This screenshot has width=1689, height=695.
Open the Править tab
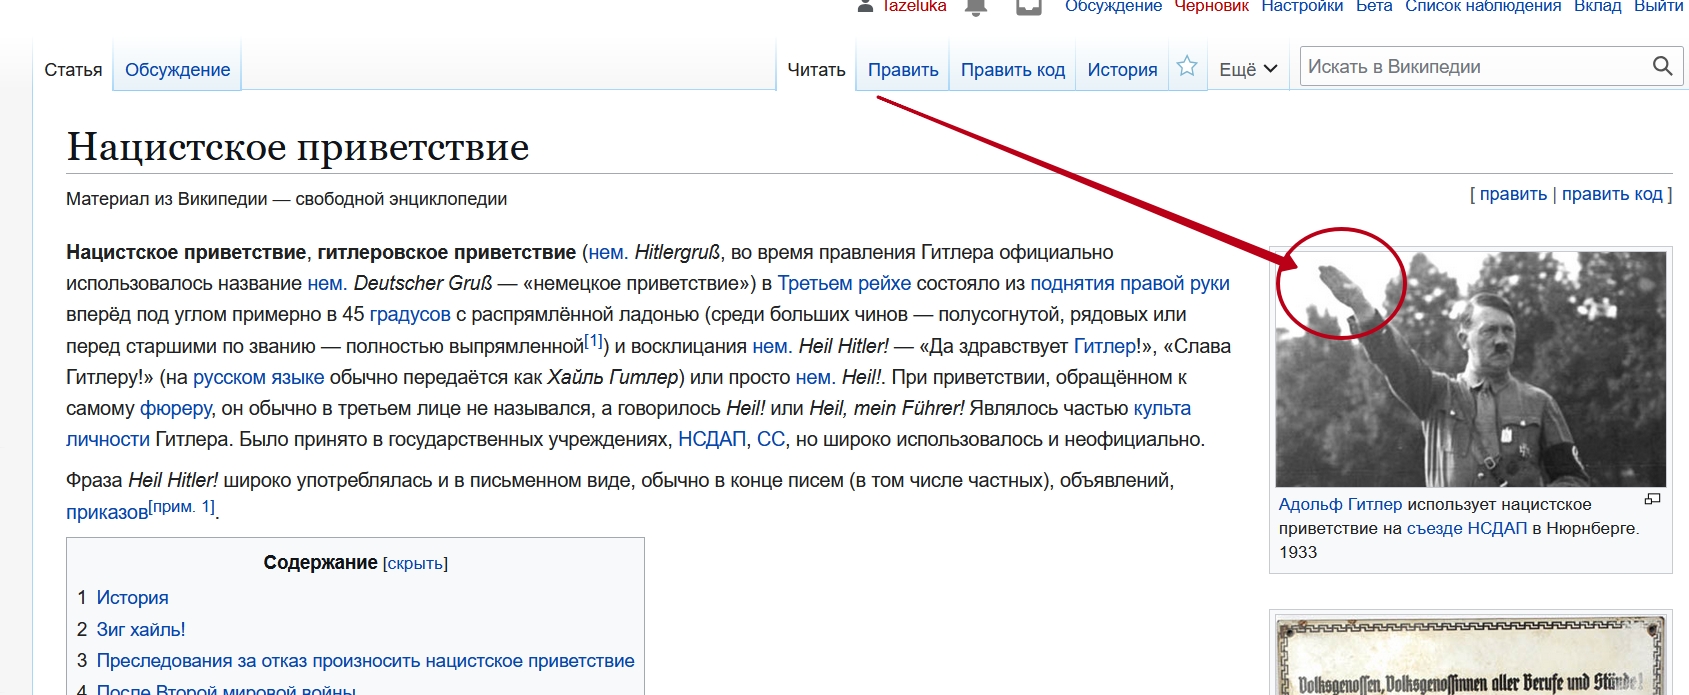pyautogui.click(x=903, y=69)
